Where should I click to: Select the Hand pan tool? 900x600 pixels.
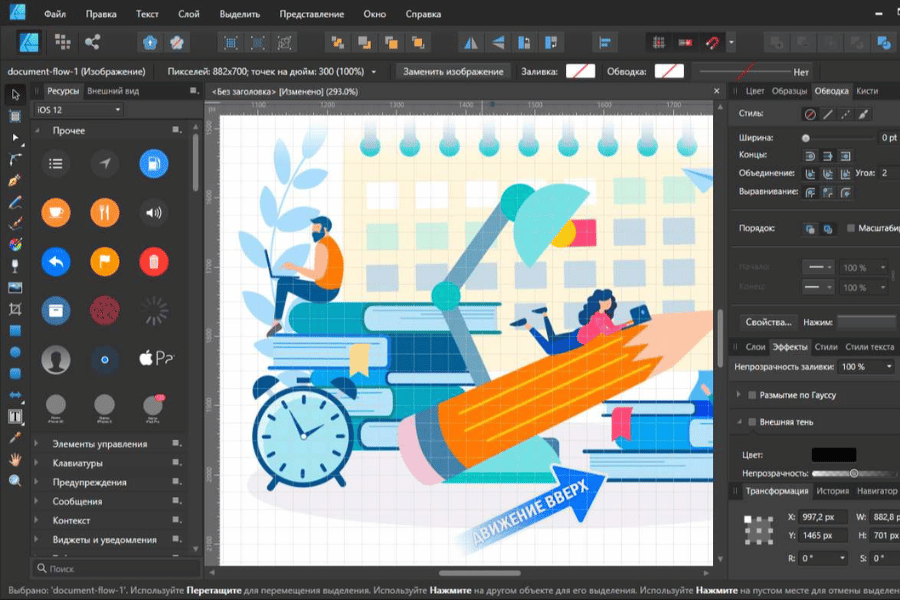click(15, 459)
